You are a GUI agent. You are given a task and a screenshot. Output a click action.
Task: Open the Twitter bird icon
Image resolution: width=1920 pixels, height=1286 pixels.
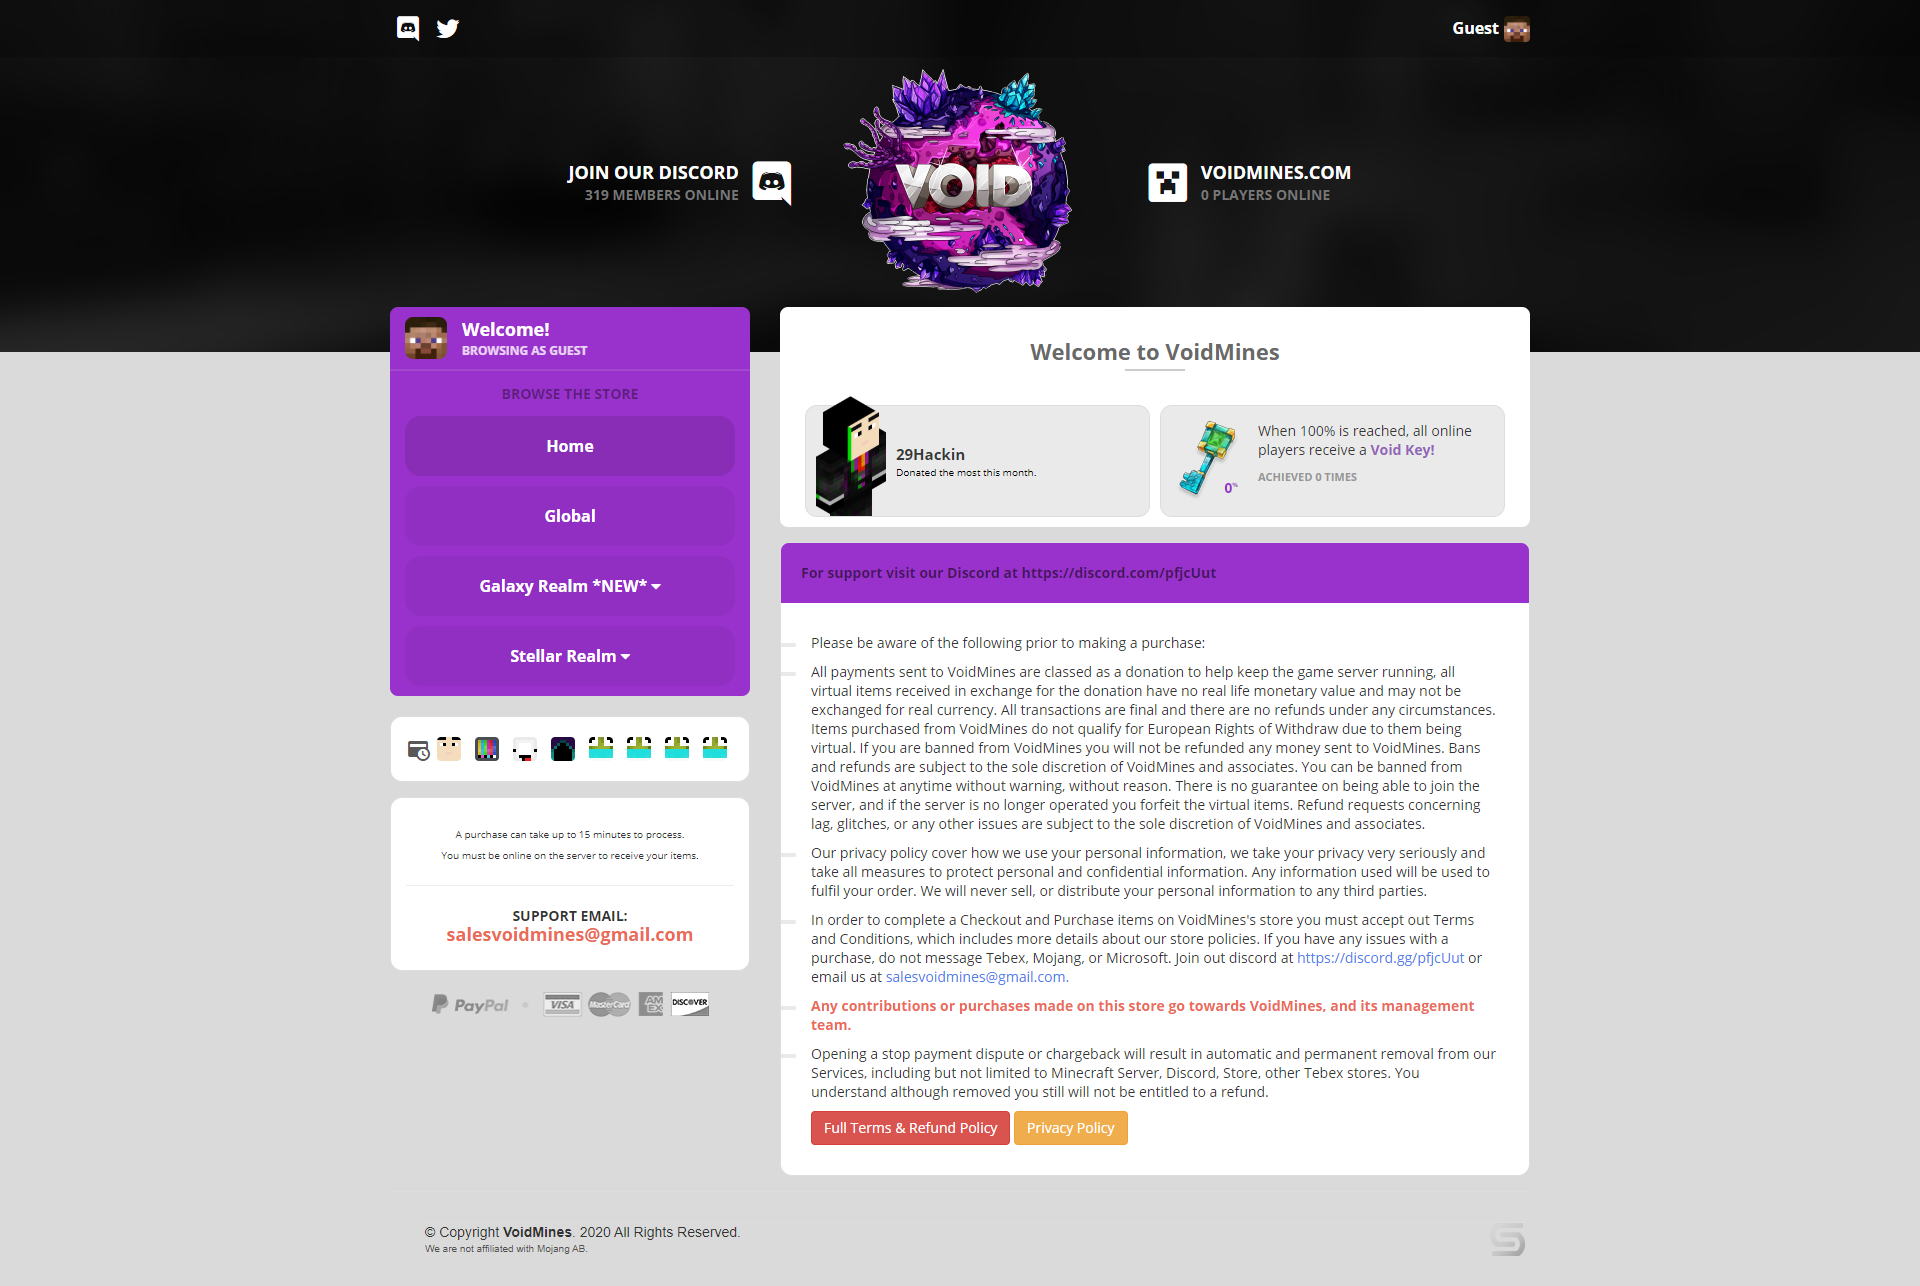coord(448,28)
